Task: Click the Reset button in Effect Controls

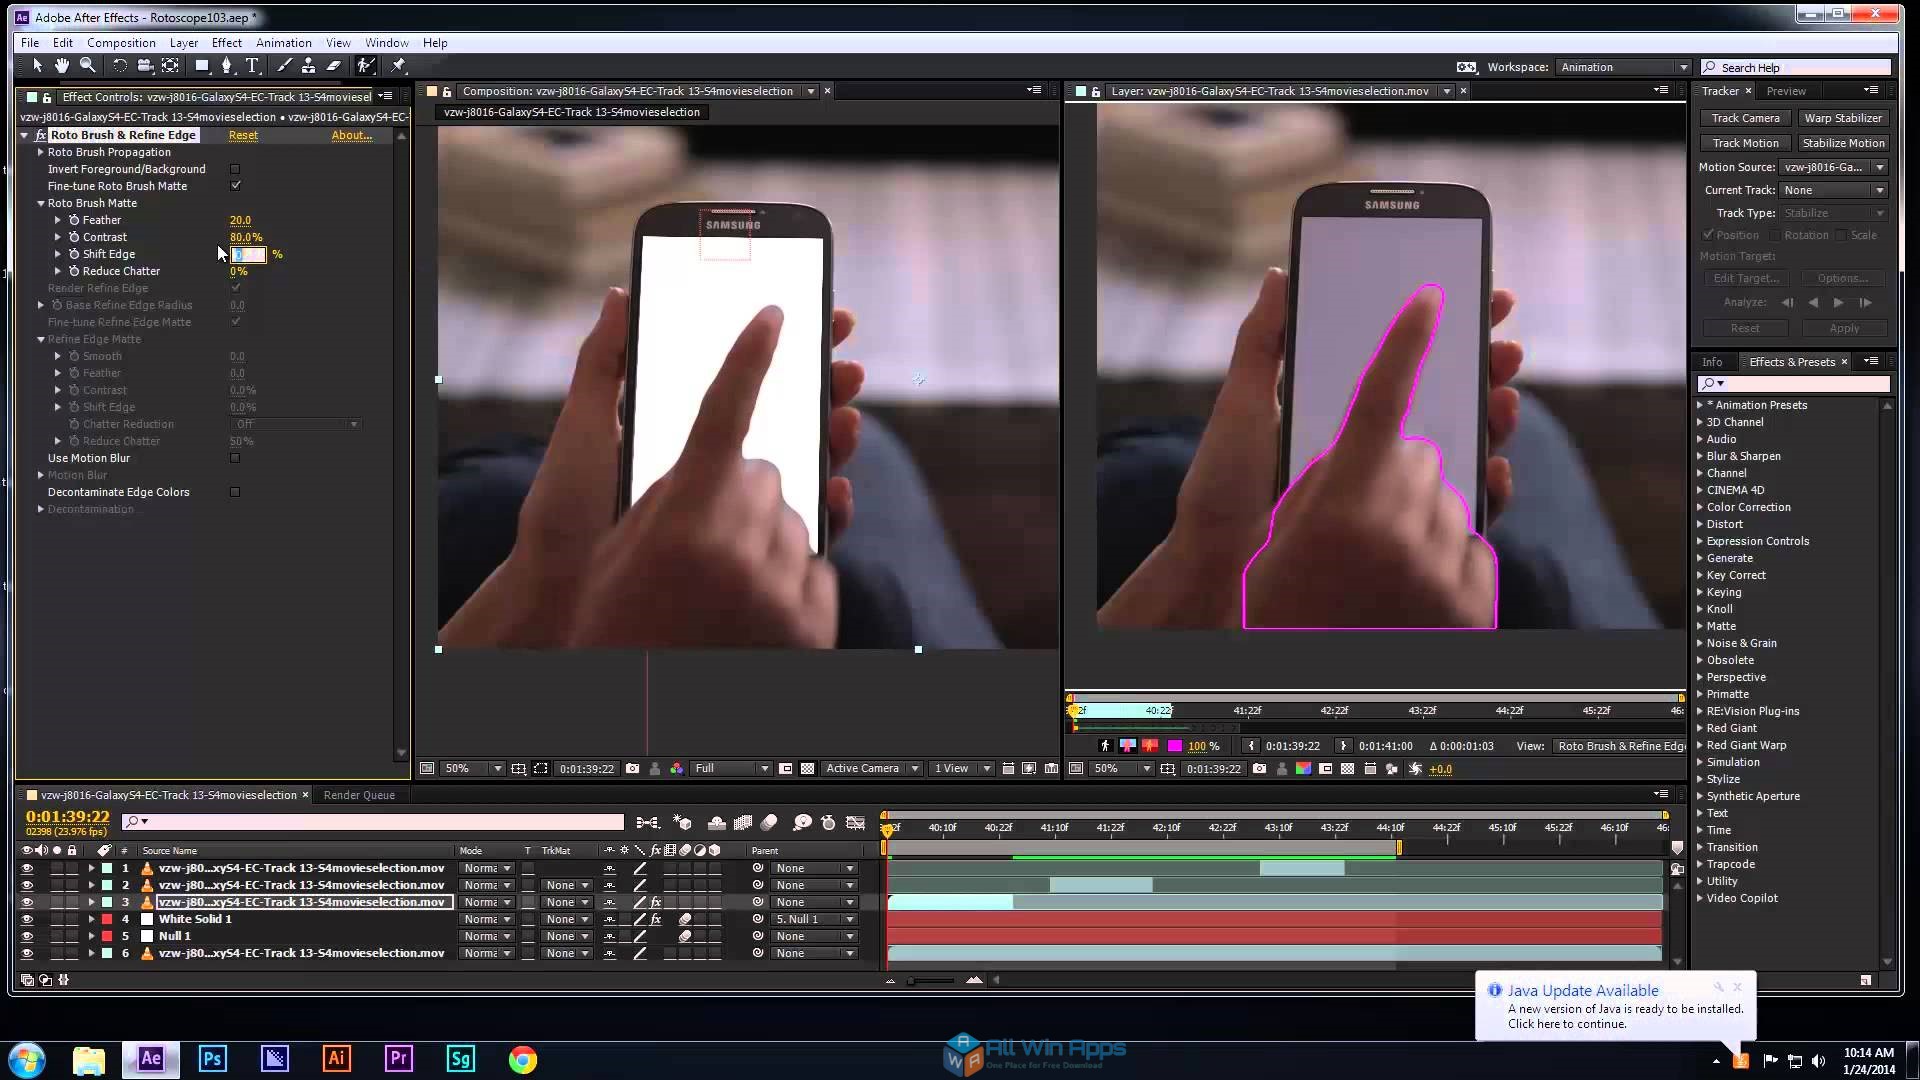Action: coord(243,135)
